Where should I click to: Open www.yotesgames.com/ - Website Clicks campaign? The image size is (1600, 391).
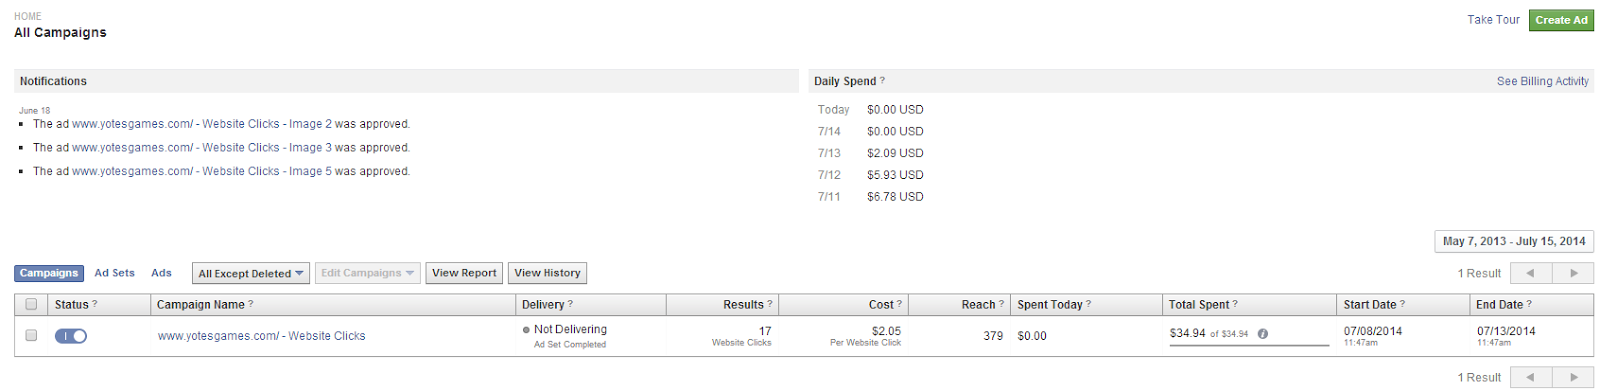[x=262, y=336]
